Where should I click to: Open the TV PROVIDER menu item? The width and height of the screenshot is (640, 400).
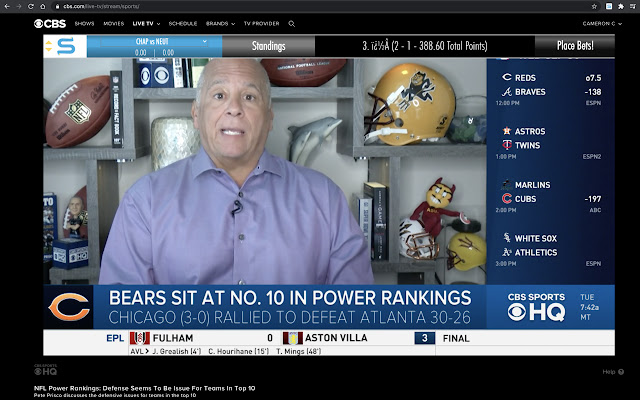click(x=262, y=24)
